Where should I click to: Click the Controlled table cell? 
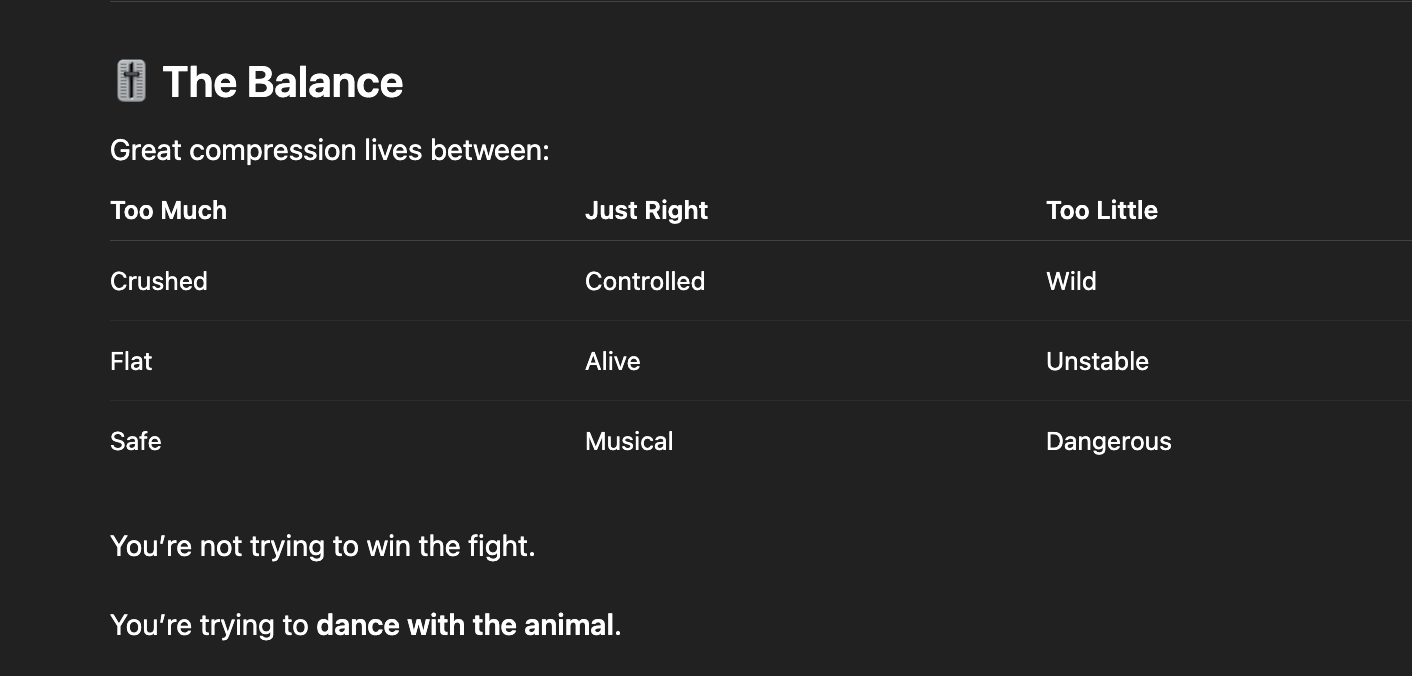point(645,281)
